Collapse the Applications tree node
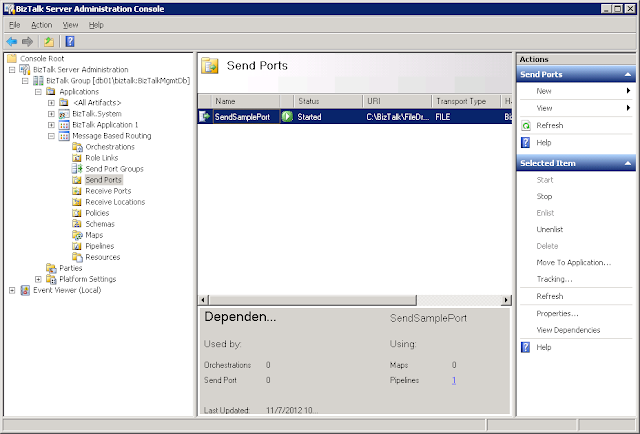 click(x=38, y=92)
